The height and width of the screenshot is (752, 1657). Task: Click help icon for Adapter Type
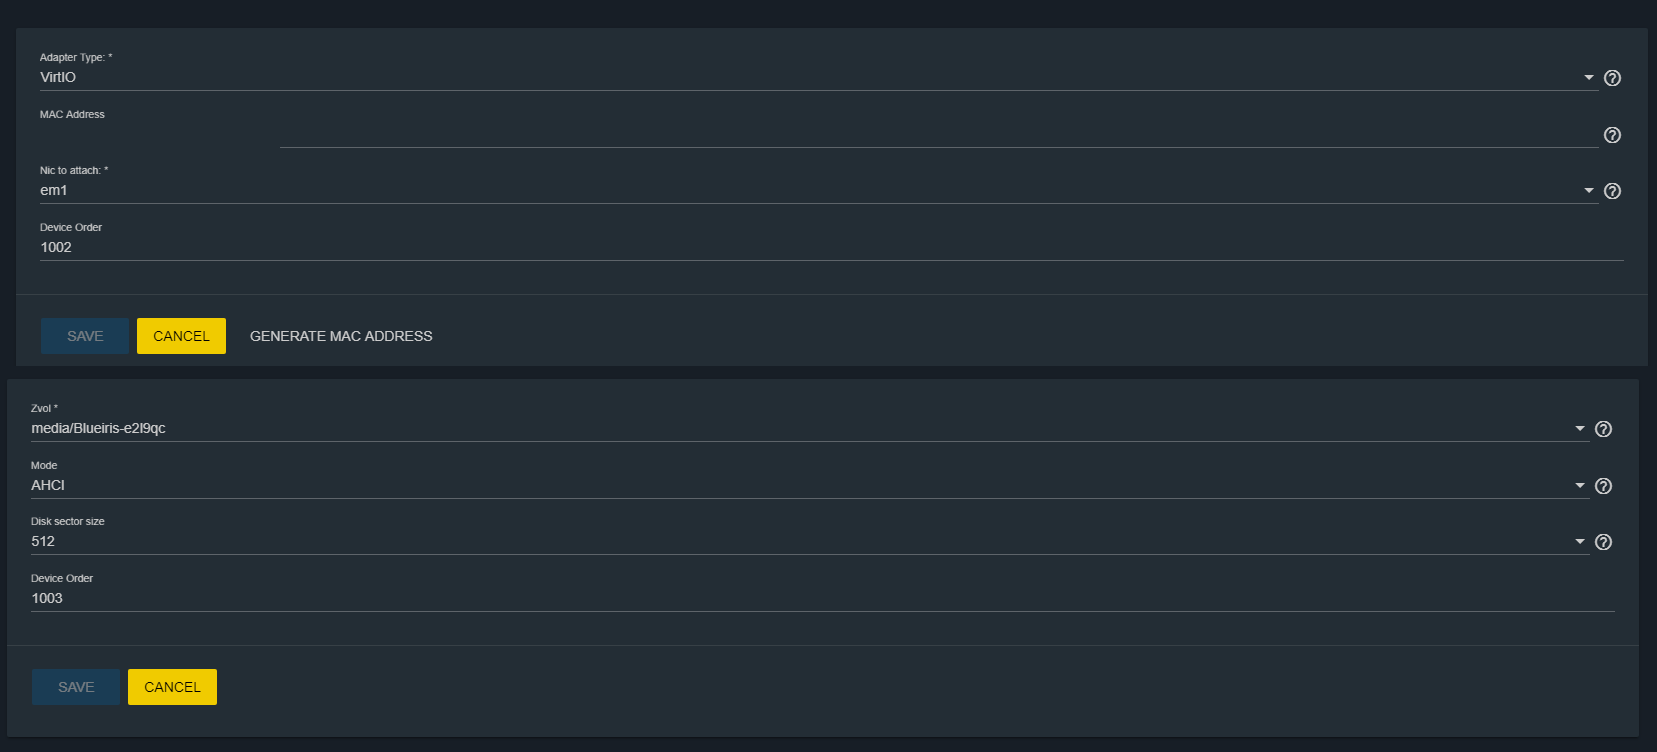pos(1612,78)
